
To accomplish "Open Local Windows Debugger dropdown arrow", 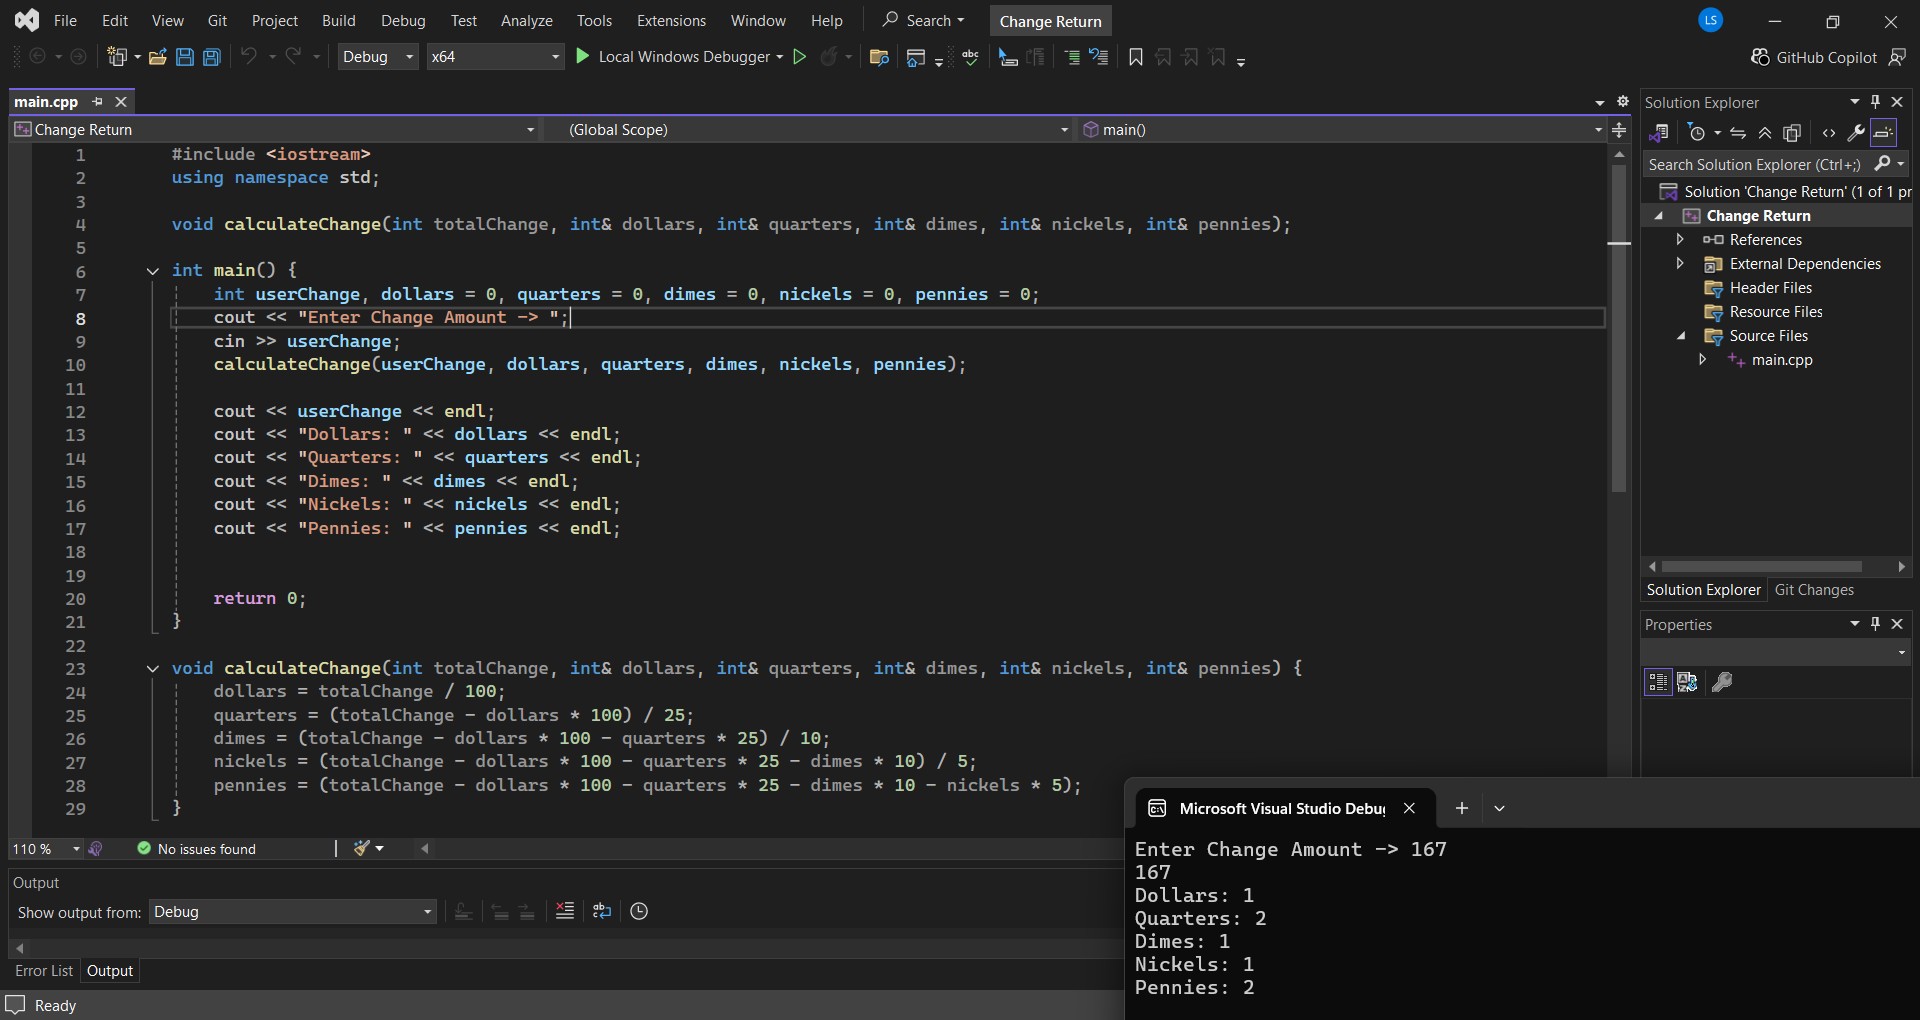I will pyautogui.click(x=779, y=57).
